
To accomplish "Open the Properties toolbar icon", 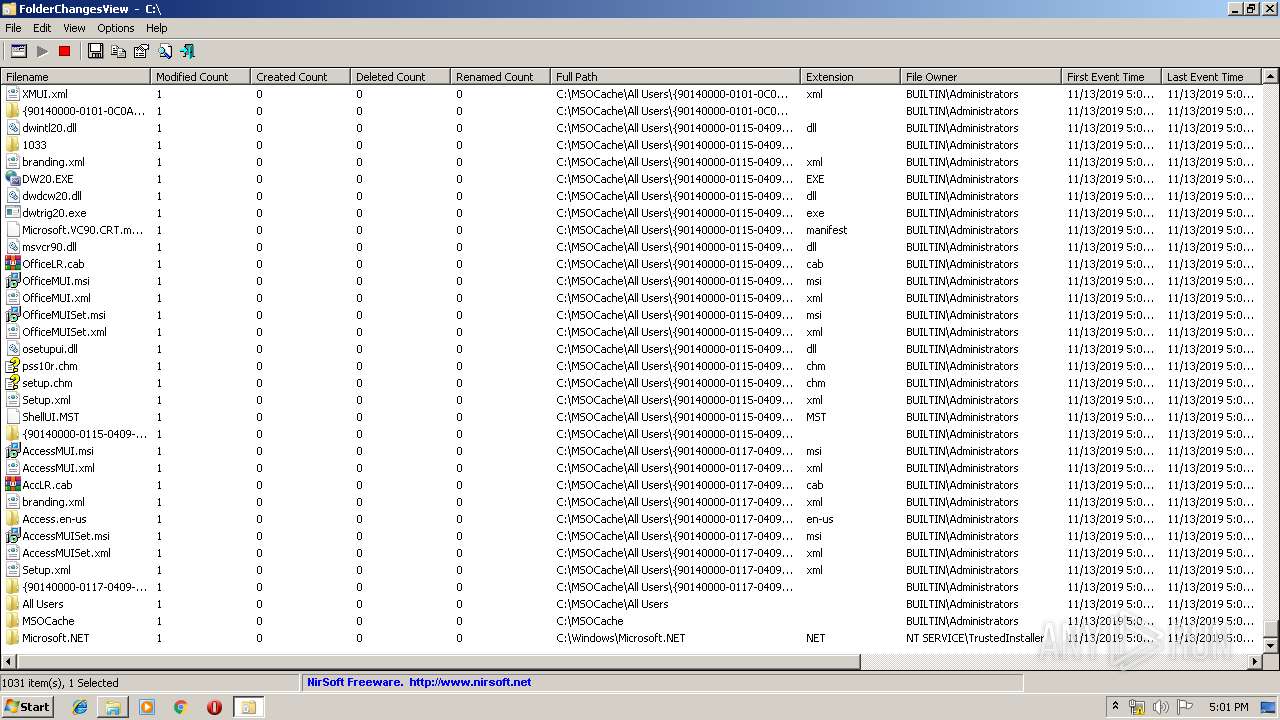I will pyautogui.click(x=141, y=51).
